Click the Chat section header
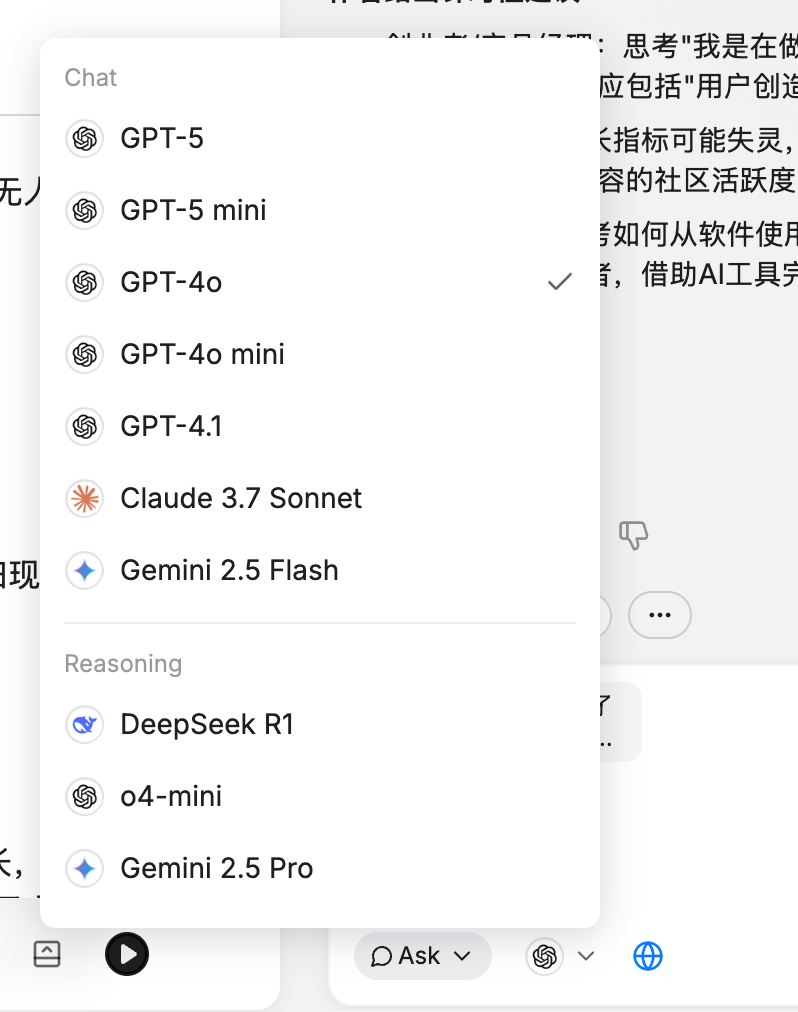The image size is (798, 1012). coord(90,77)
